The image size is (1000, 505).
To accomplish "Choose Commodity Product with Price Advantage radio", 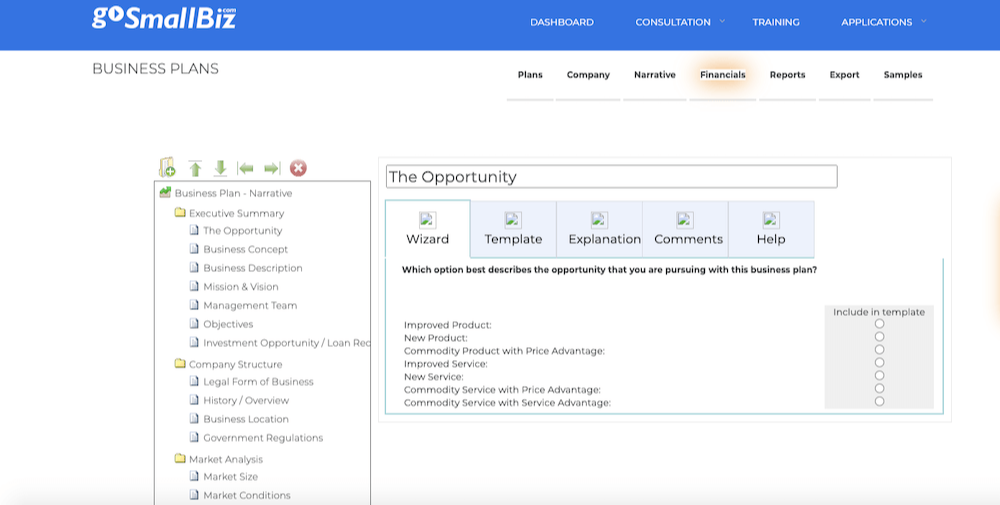I will [x=879, y=349].
